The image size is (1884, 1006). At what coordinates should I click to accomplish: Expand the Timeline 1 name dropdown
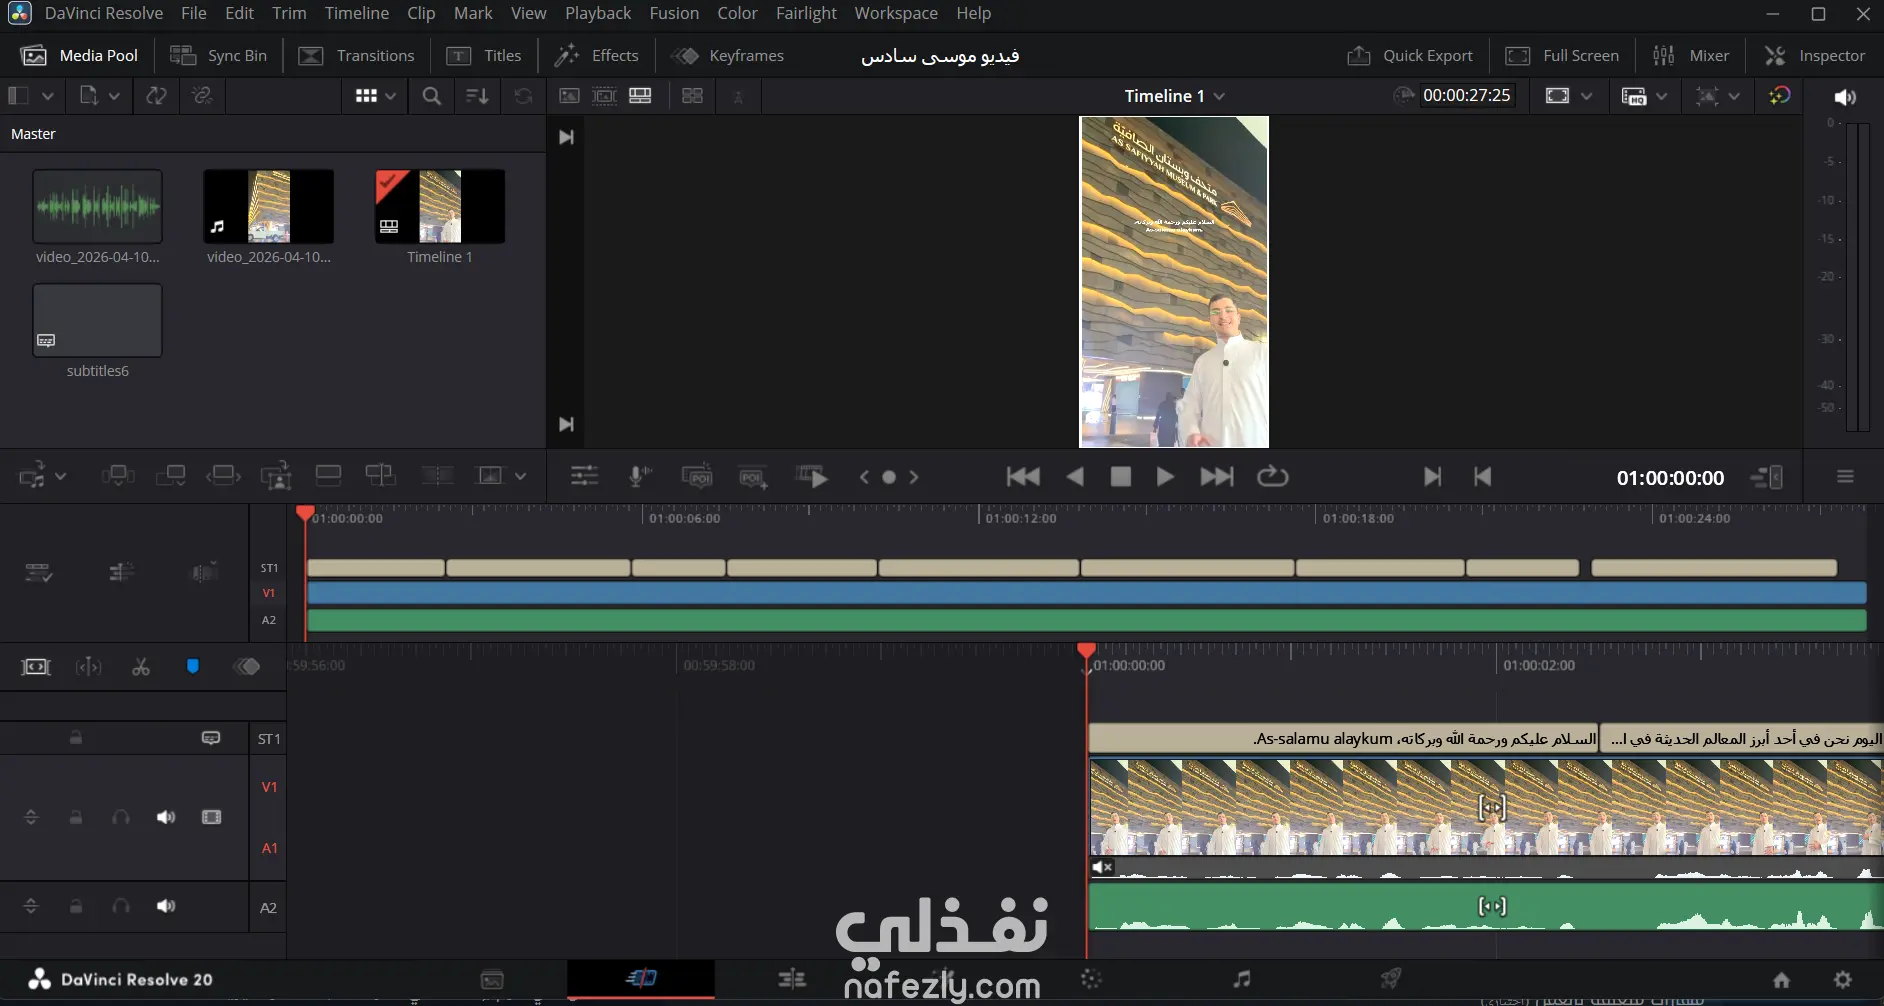(1219, 96)
